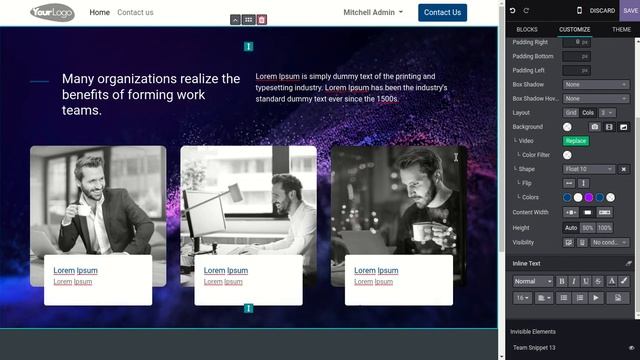Click the bottom padding resize handle
The height and width of the screenshot is (360, 640).
(x=248, y=308)
